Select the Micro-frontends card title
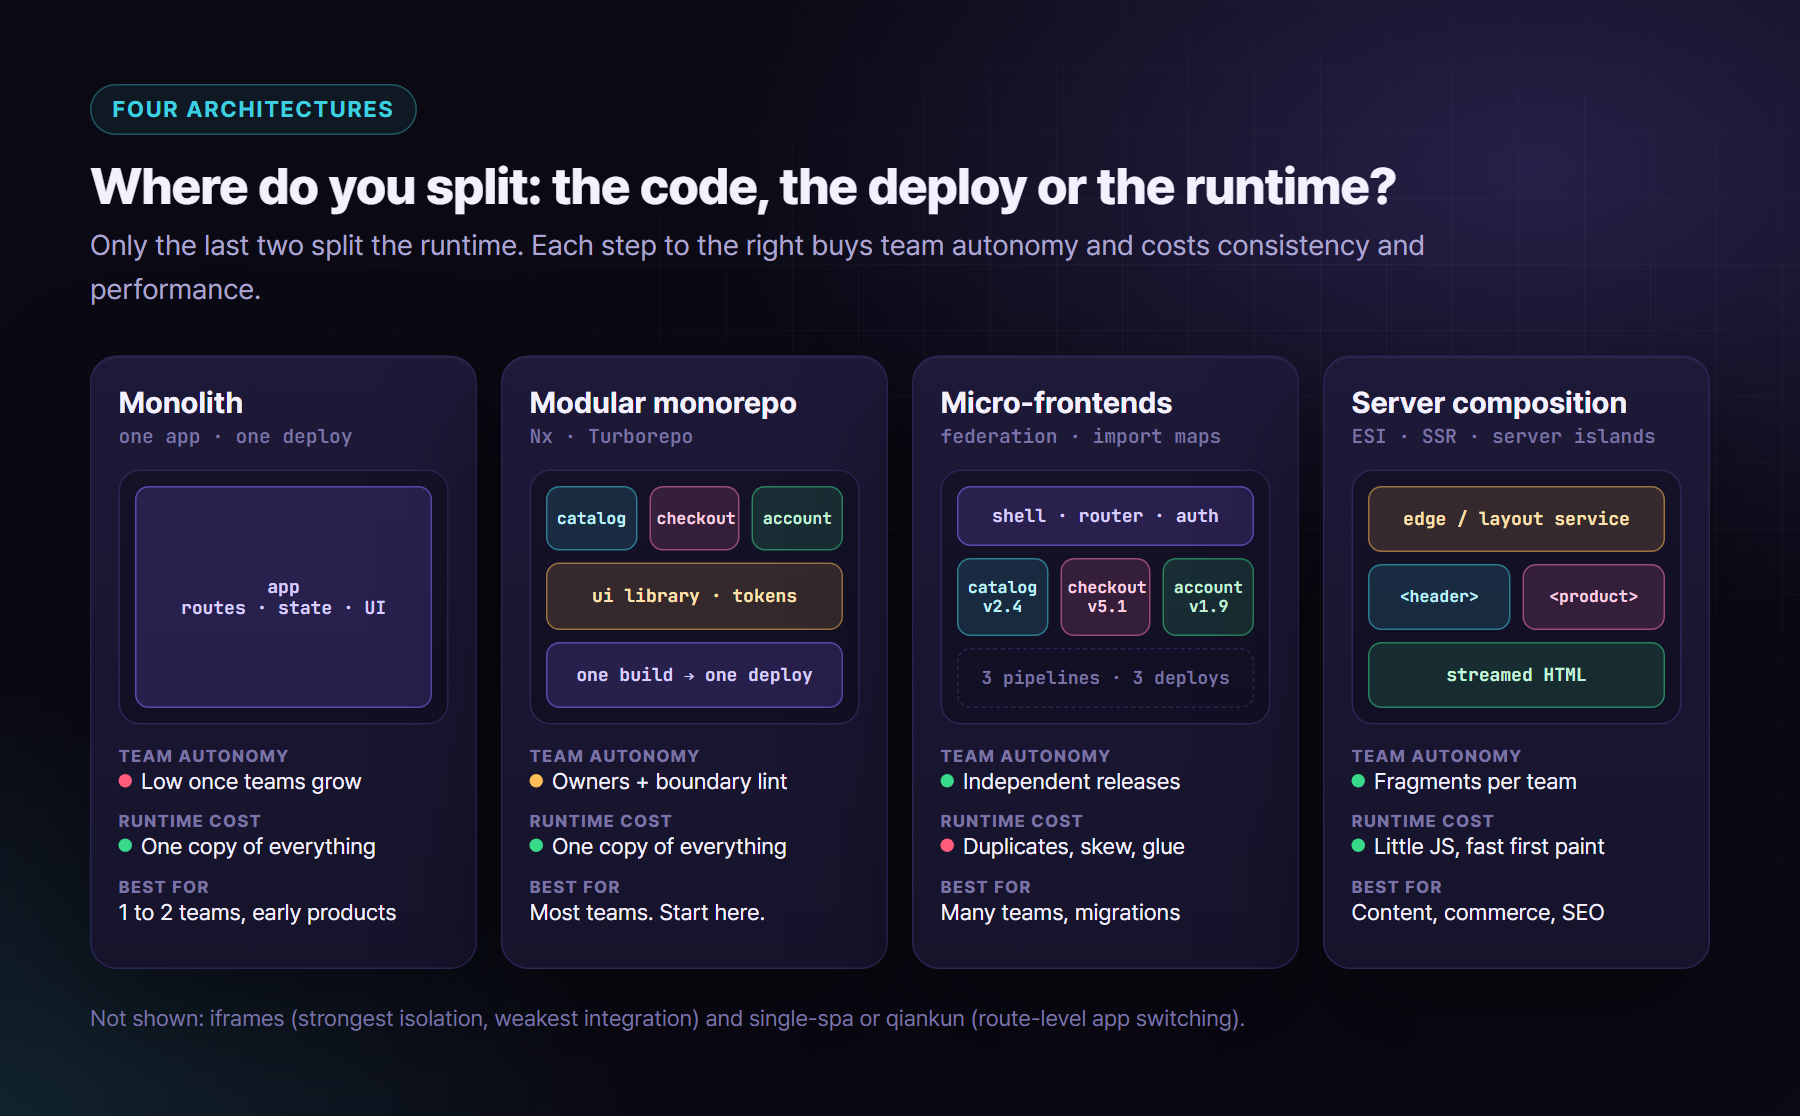The image size is (1800, 1116). point(1056,403)
